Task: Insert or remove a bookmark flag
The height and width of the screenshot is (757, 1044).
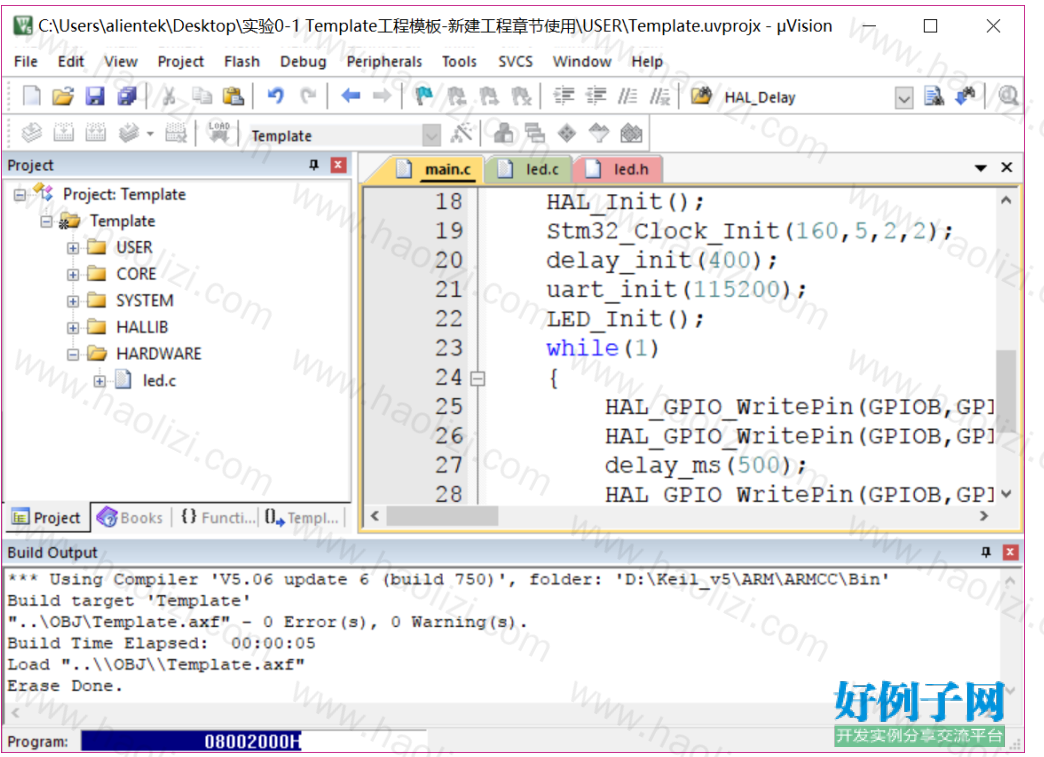Action: [423, 96]
